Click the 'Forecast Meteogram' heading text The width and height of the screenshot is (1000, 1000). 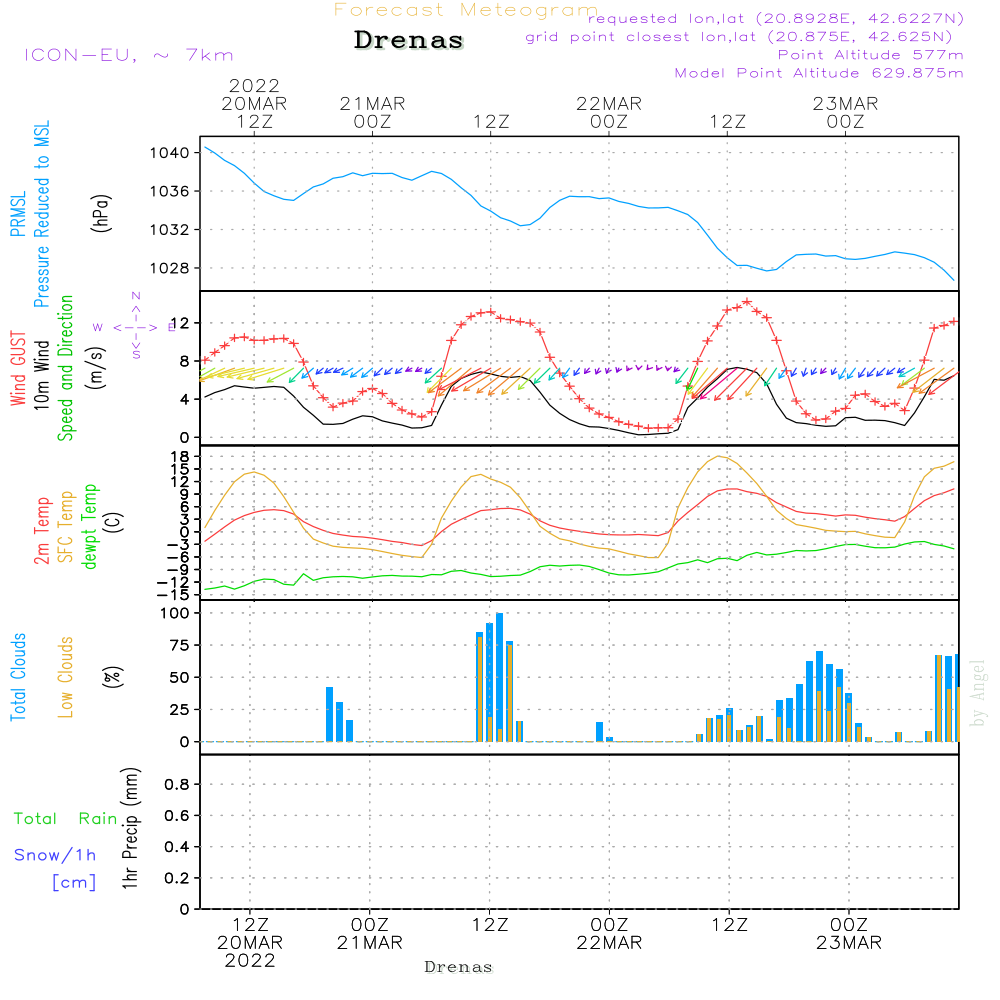[466, 10]
